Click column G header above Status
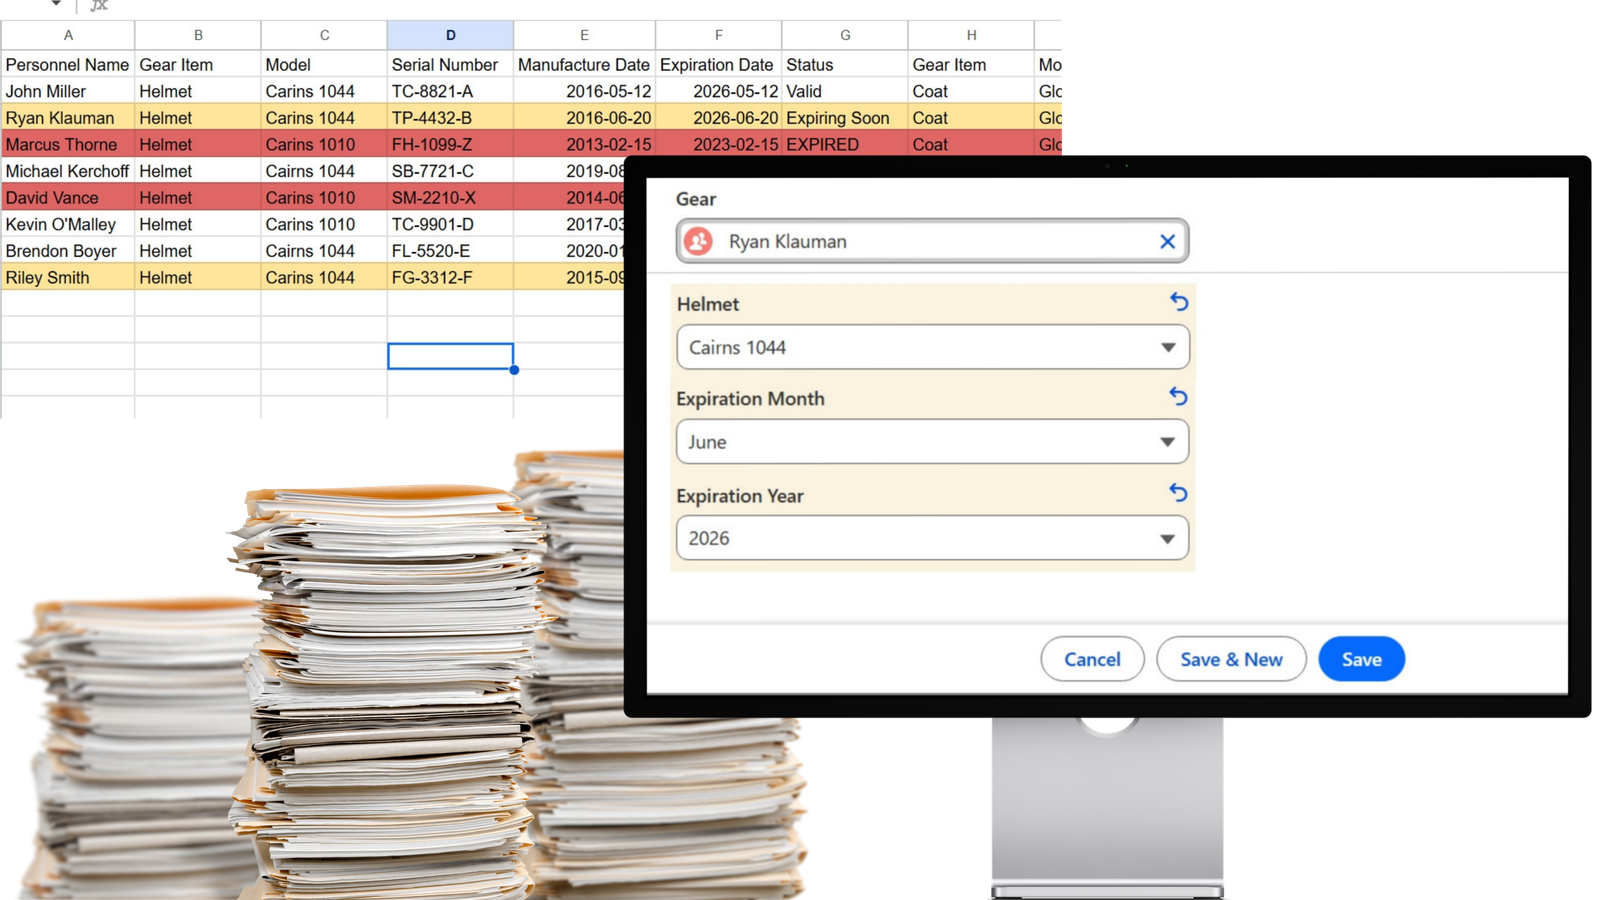 [x=845, y=35]
